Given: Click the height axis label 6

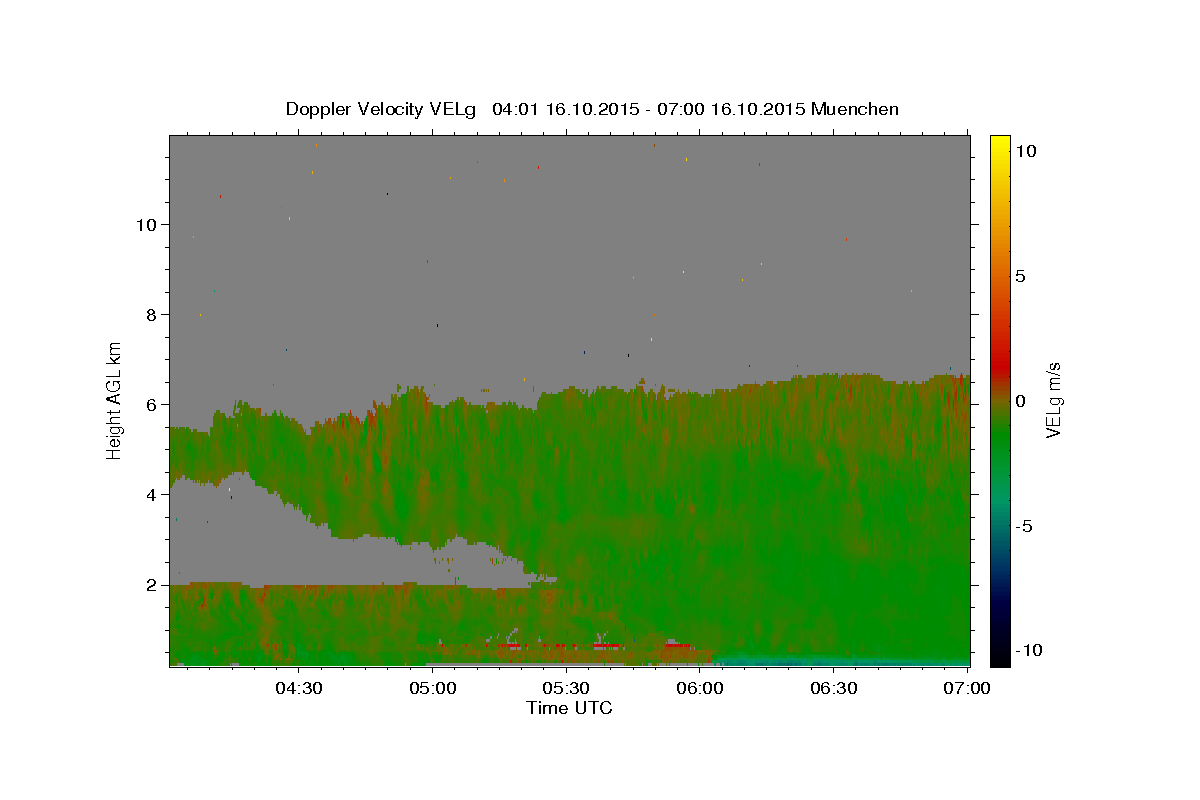Looking at the screenshot, I should tap(150, 404).
